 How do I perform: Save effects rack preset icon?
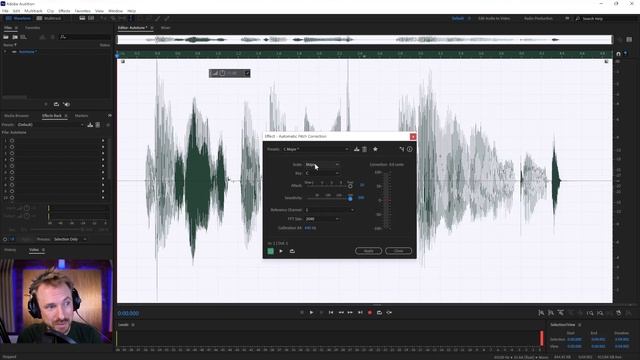[90, 124]
